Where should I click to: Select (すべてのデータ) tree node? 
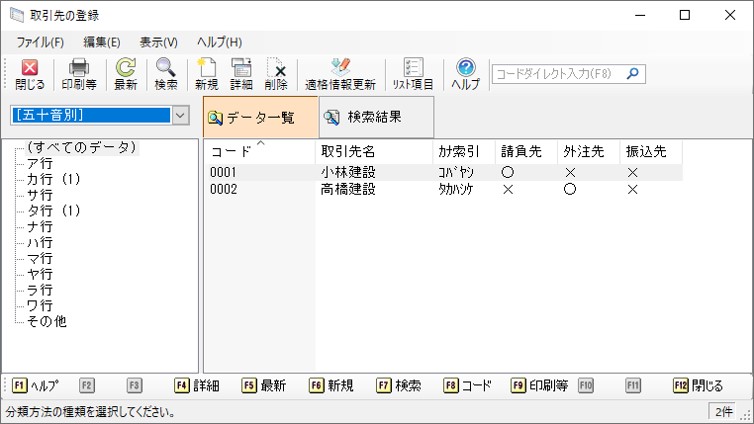pyautogui.click(x=82, y=147)
